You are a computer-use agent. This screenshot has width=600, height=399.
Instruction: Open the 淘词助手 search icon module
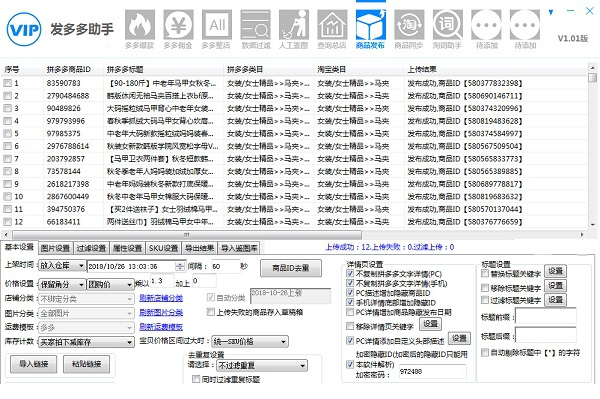click(448, 29)
